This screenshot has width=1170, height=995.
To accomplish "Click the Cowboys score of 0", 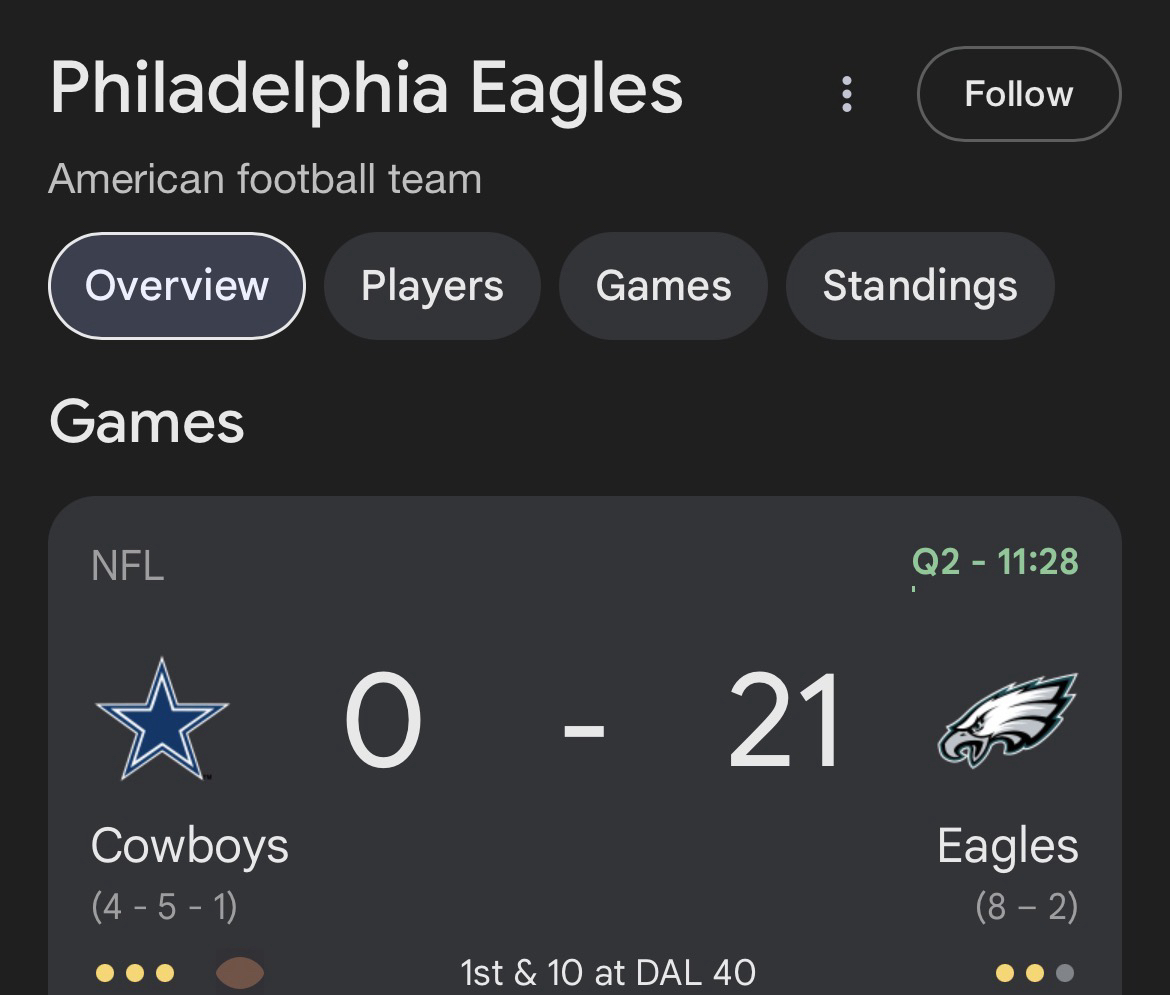I will (x=383, y=720).
